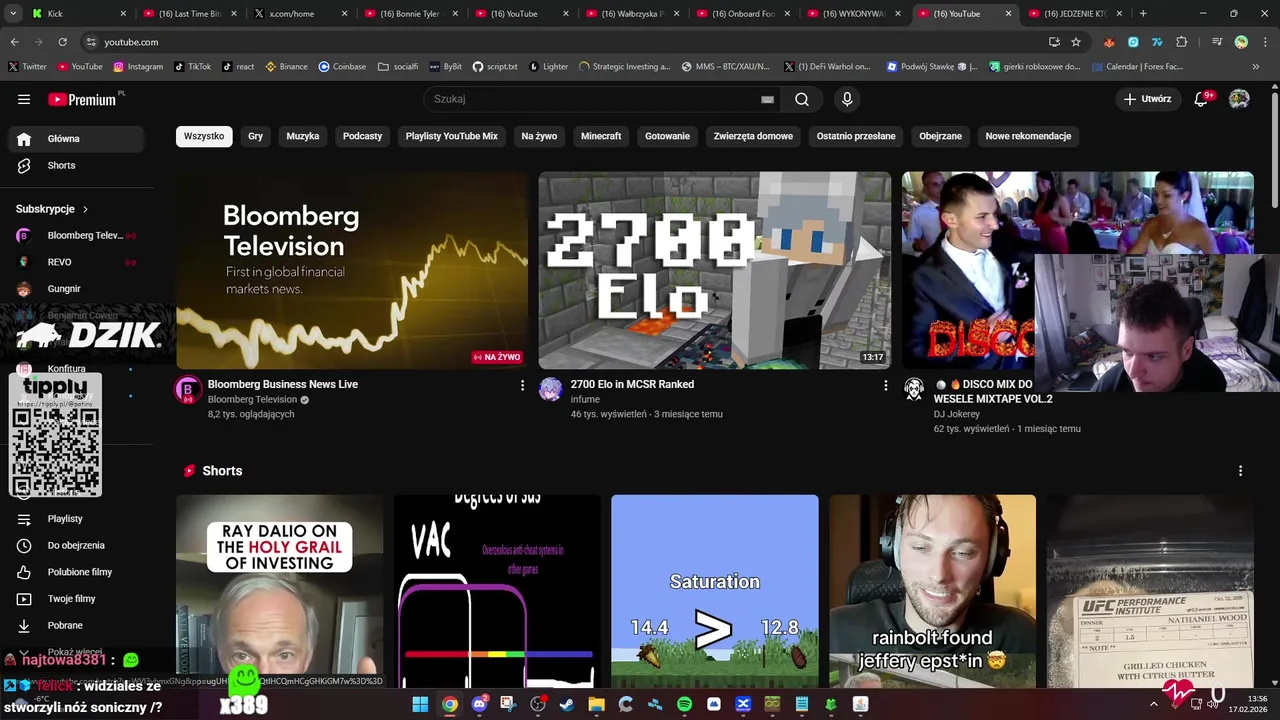Image resolution: width=1280 pixels, height=720 pixels.
Task: Open the Steam icon on the taskbar
Action: [x=567, y=704]
